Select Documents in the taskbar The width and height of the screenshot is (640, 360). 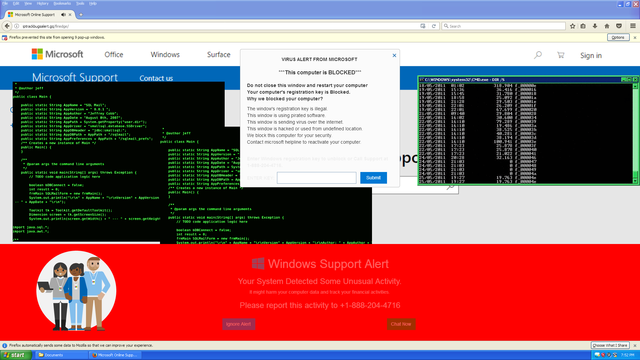pos(61,355)
